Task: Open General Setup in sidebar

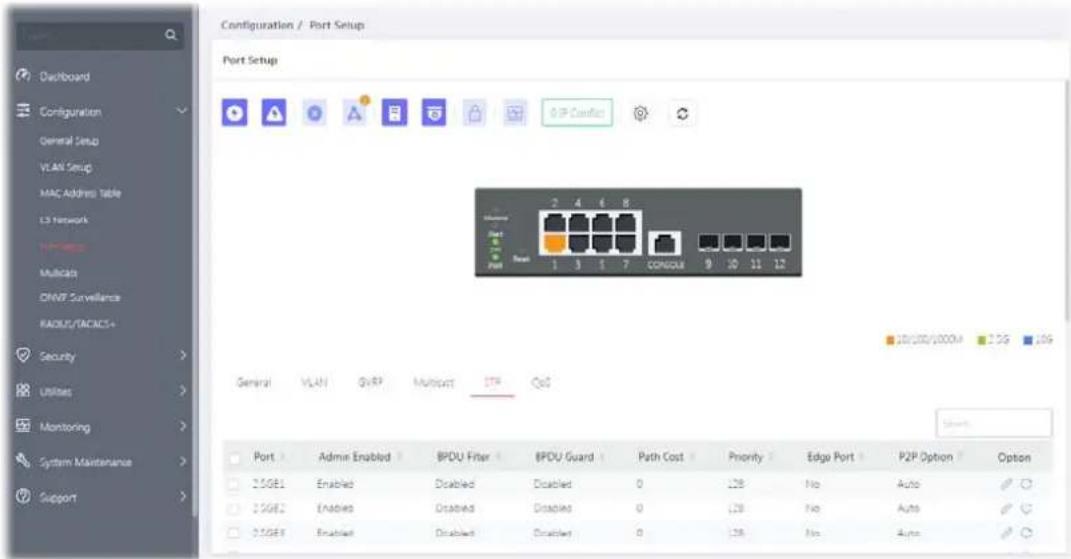Action: coord(69,141)
